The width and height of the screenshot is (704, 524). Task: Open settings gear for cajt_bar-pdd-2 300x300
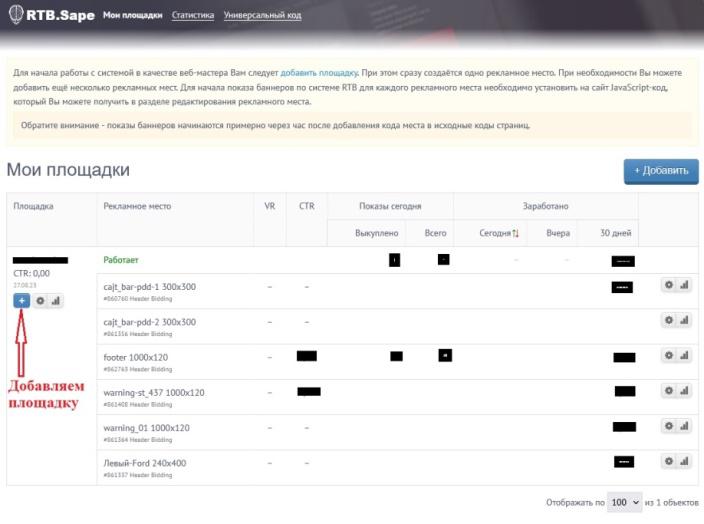(x=669, y=320)
